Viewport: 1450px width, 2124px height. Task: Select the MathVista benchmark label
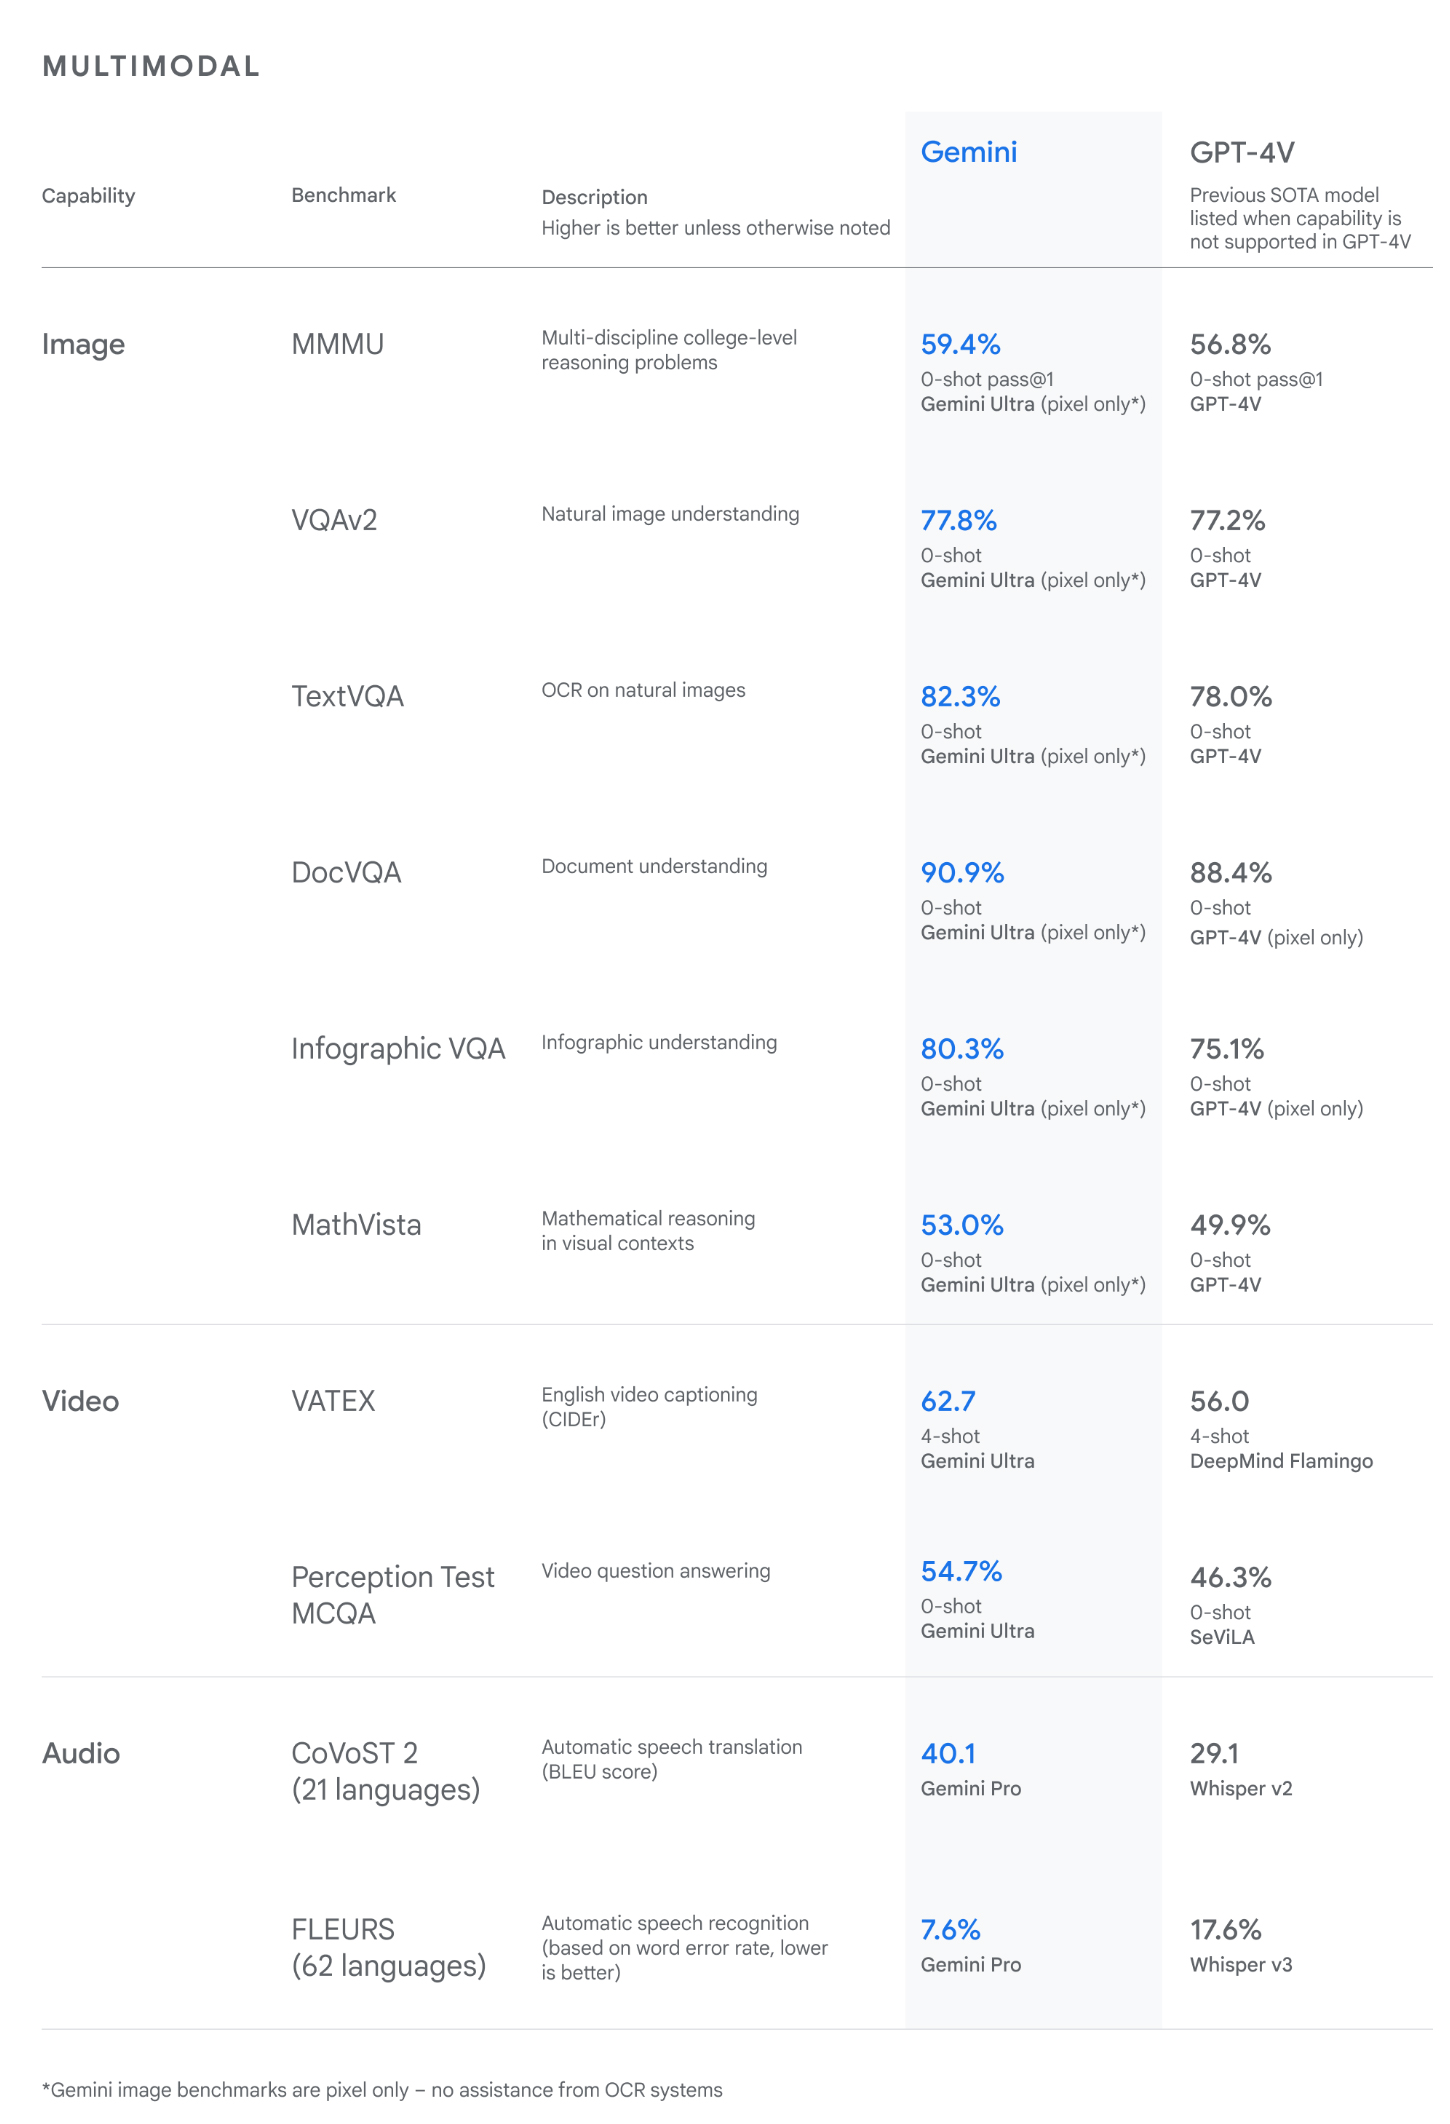(356, 1224)
